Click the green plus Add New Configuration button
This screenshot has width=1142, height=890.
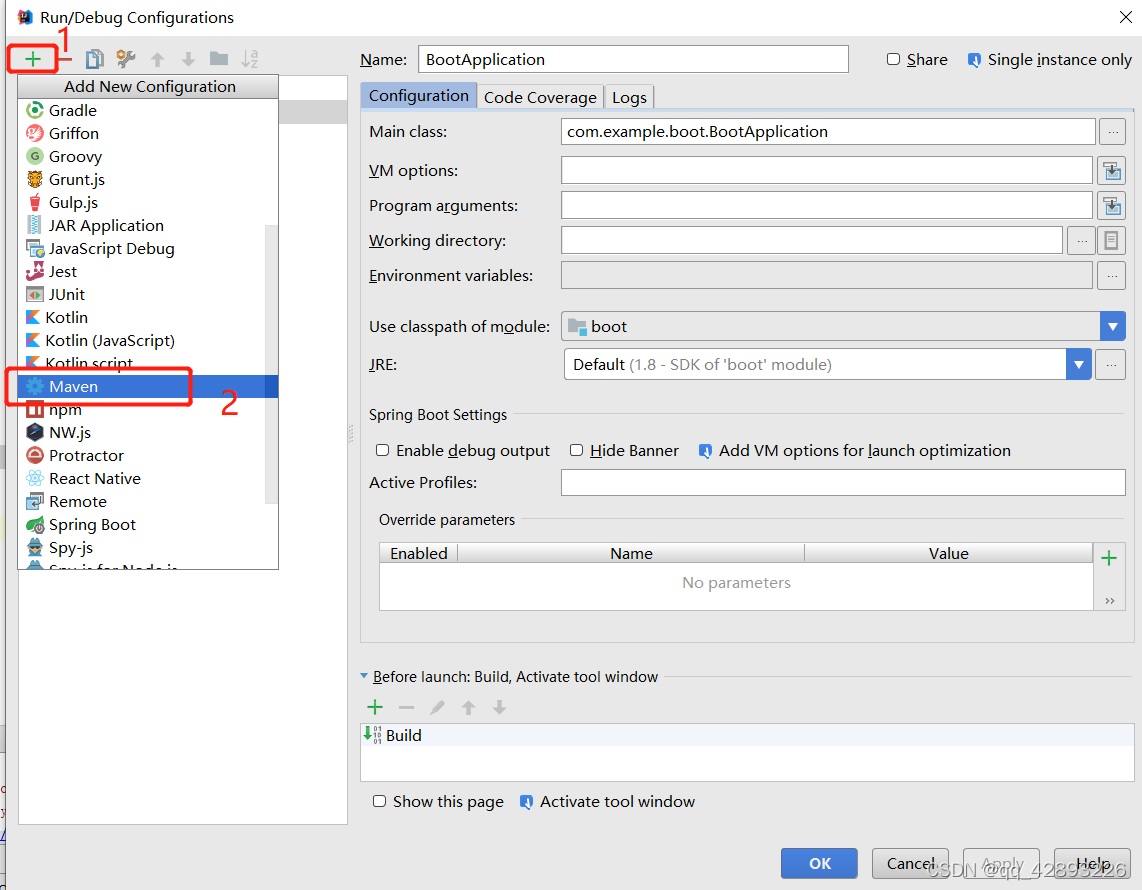[33, 59]
